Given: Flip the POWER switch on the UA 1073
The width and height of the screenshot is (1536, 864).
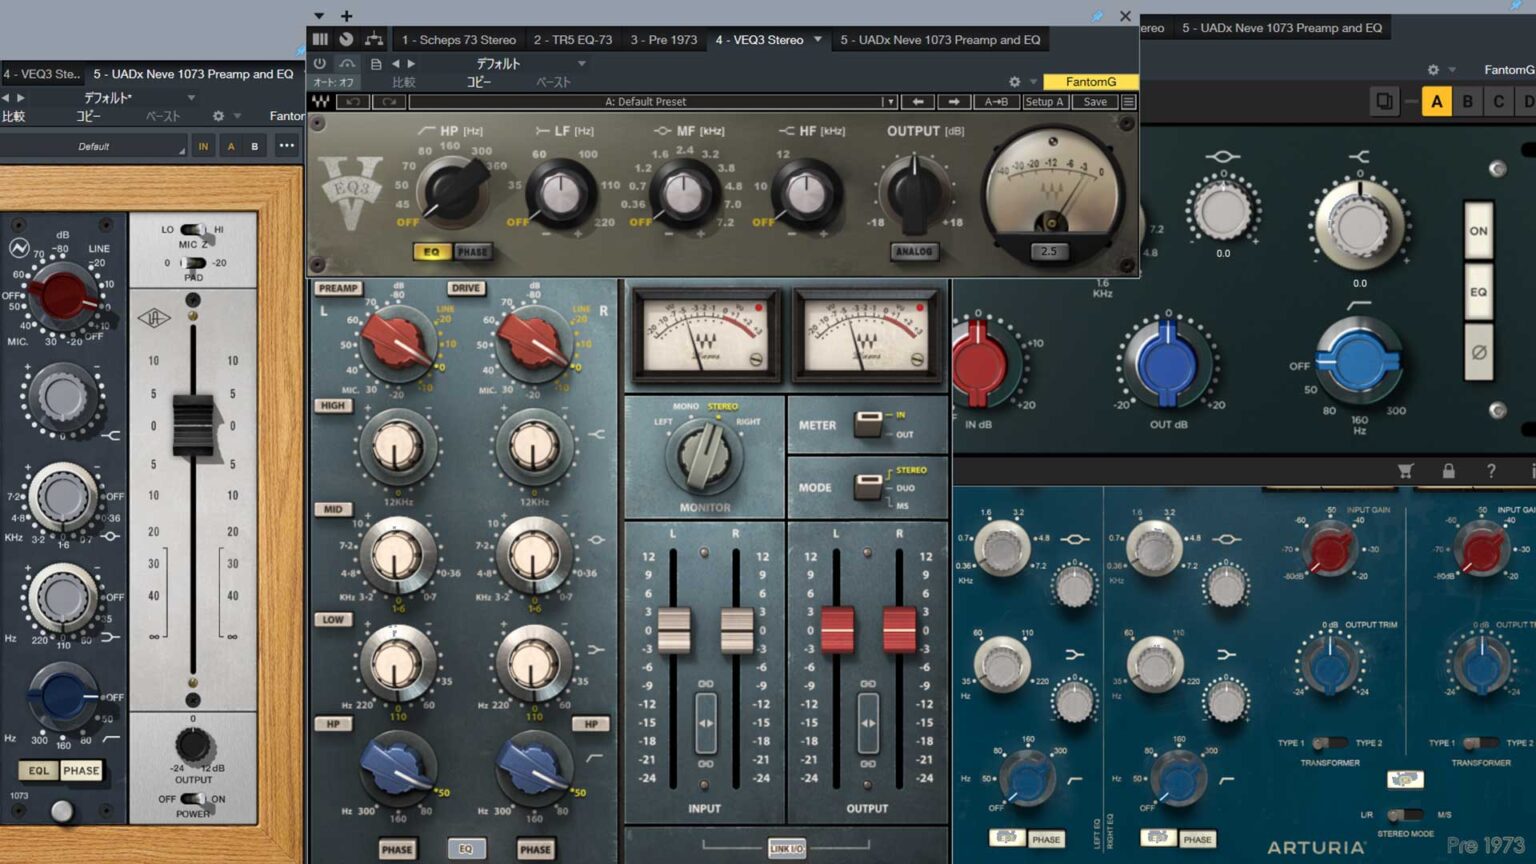Looking at the screenshot, I should pyautogui.click(x=191, y=799).
